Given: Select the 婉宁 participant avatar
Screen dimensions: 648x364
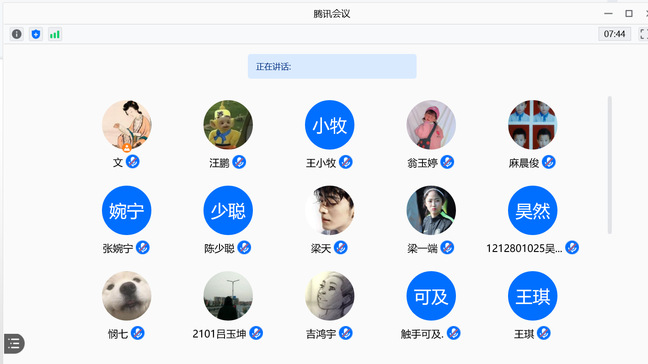Looking at the screenshot, I should [126, 210].
